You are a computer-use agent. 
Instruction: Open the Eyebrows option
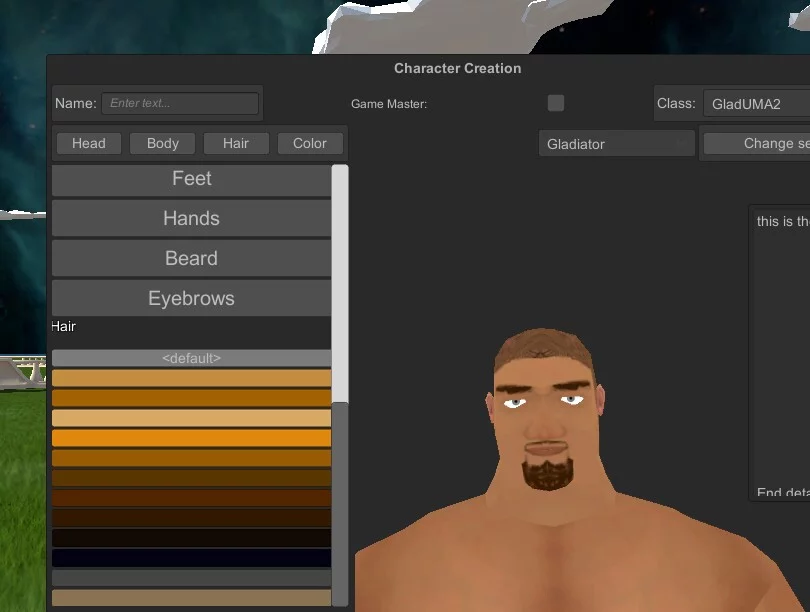[192, 298]
